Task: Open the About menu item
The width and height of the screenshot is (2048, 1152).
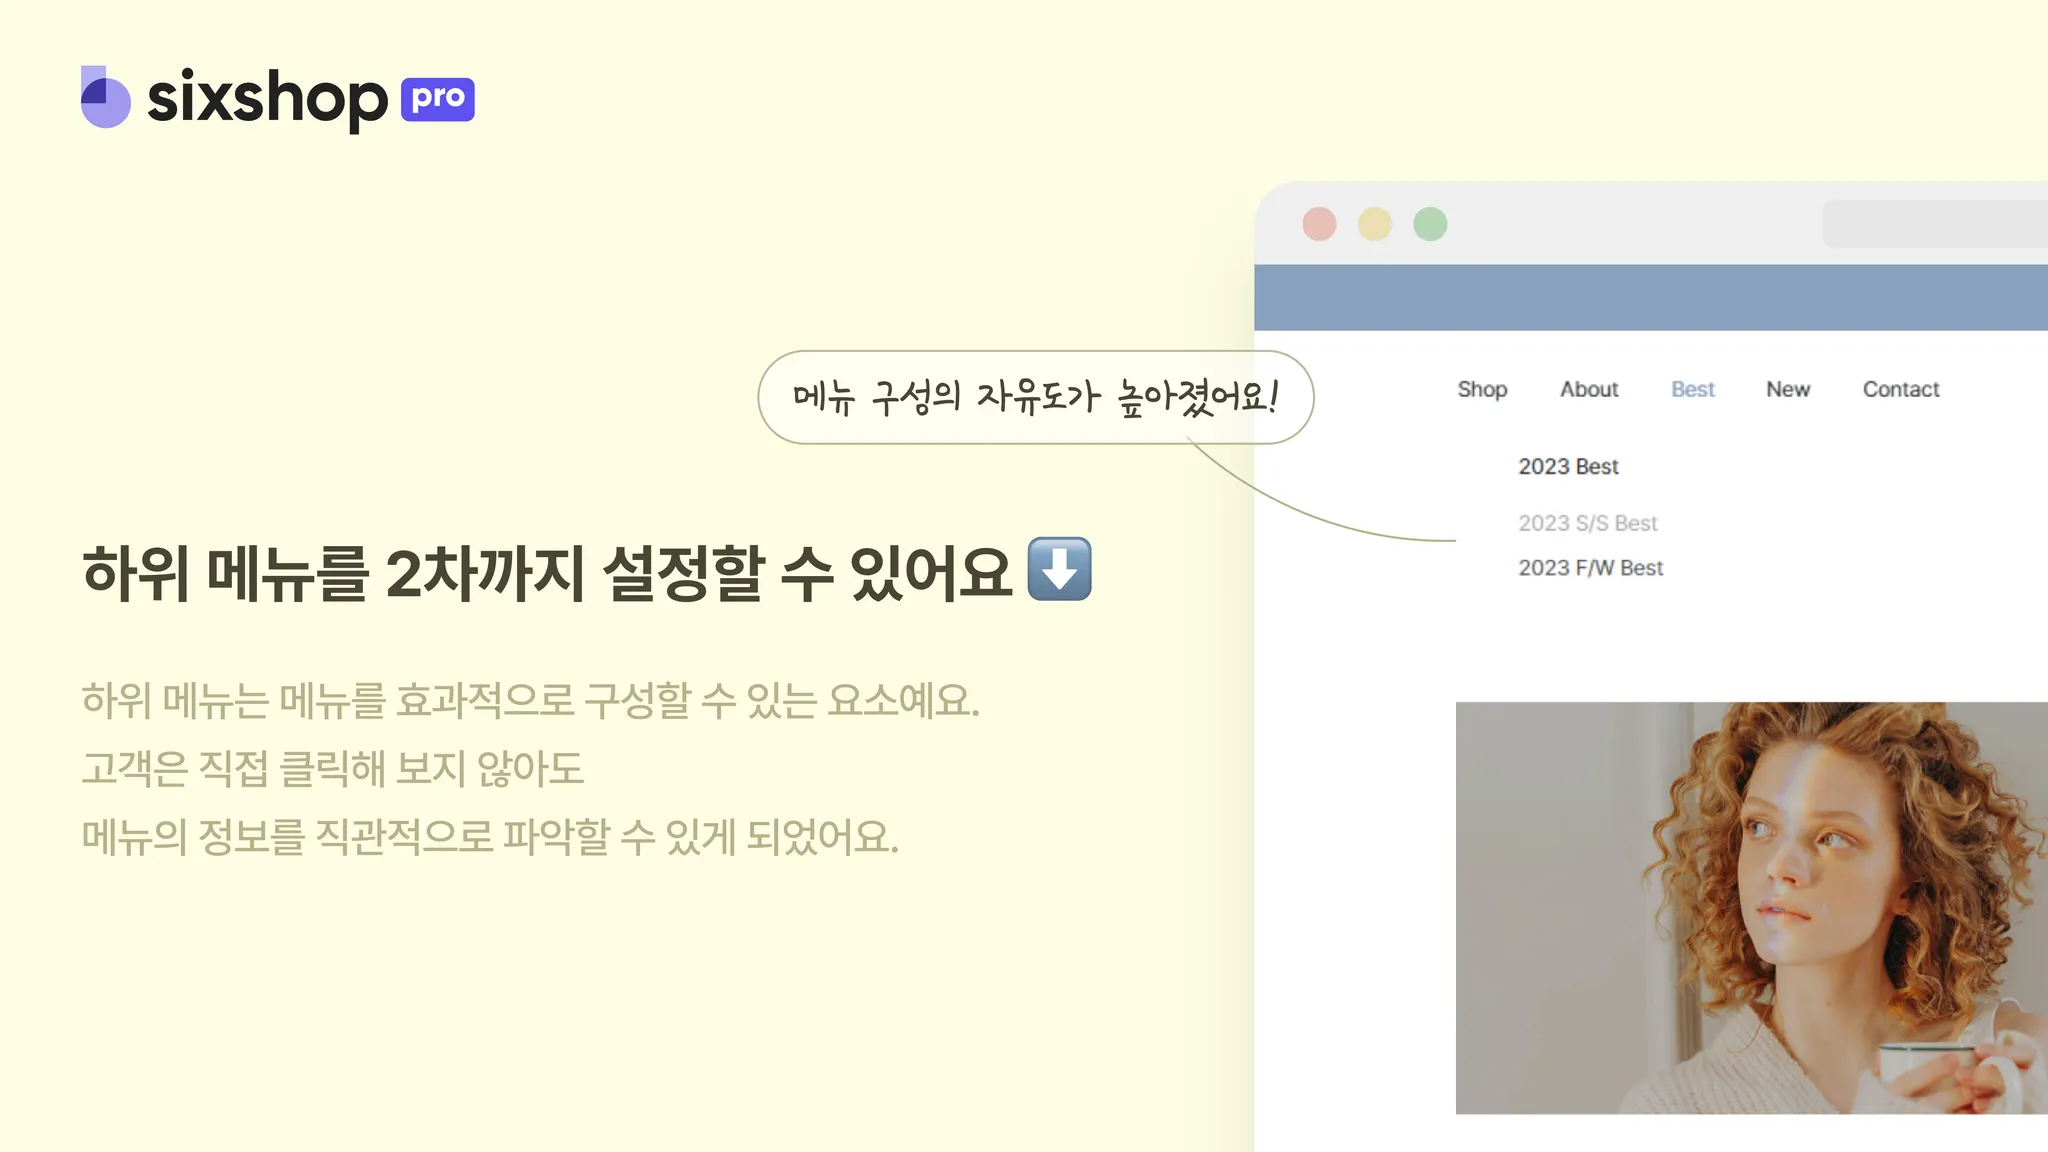Action: (x=1589, y=389)
